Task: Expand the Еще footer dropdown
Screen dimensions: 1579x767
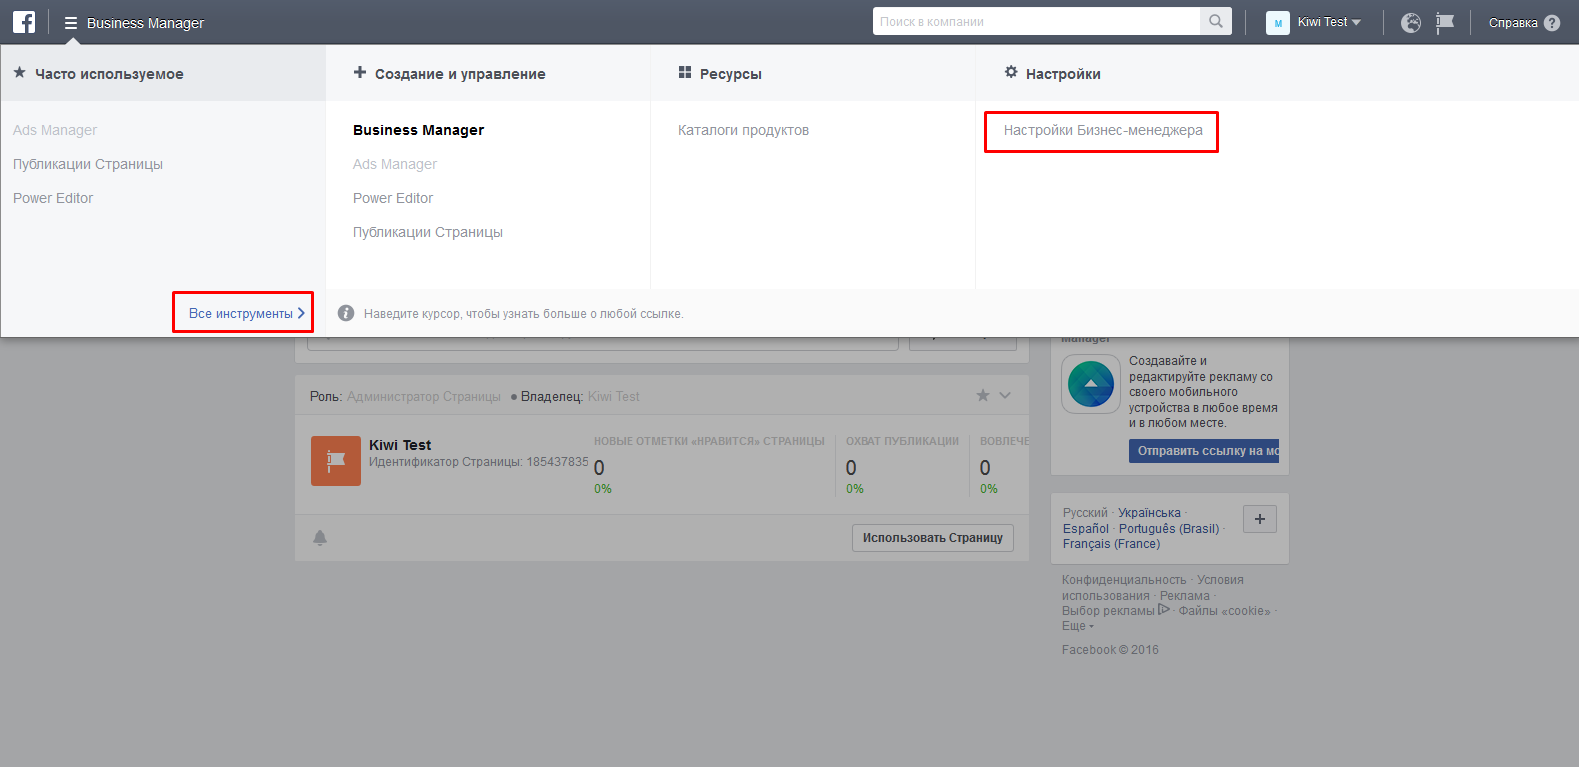Action: 1078,626
